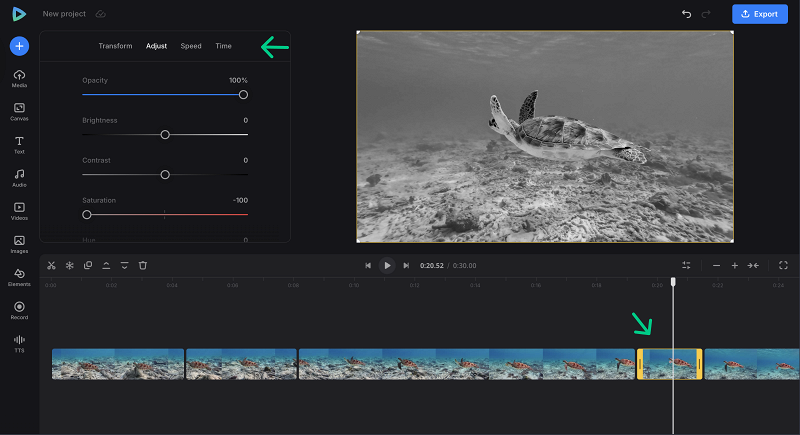Play the video preview
Image resolution: width=800 pixels, height=435 pixels.
click(x=387, y=265)
